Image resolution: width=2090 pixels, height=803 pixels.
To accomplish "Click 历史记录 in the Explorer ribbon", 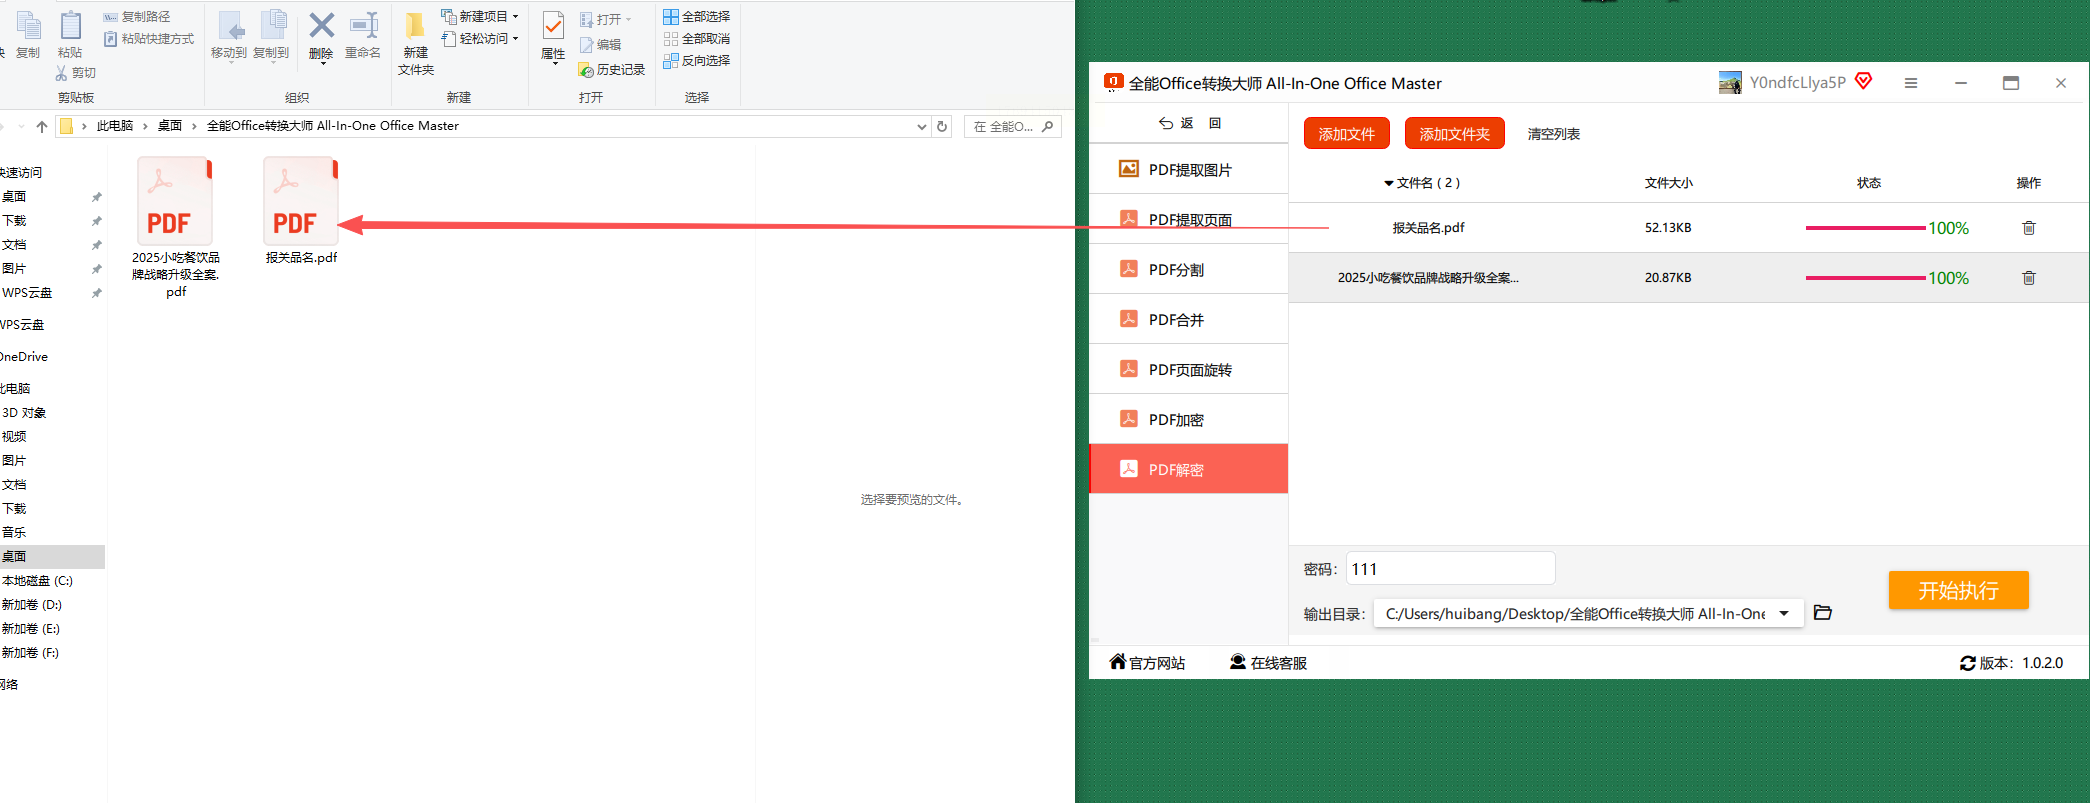I will (x=612, y=70).
